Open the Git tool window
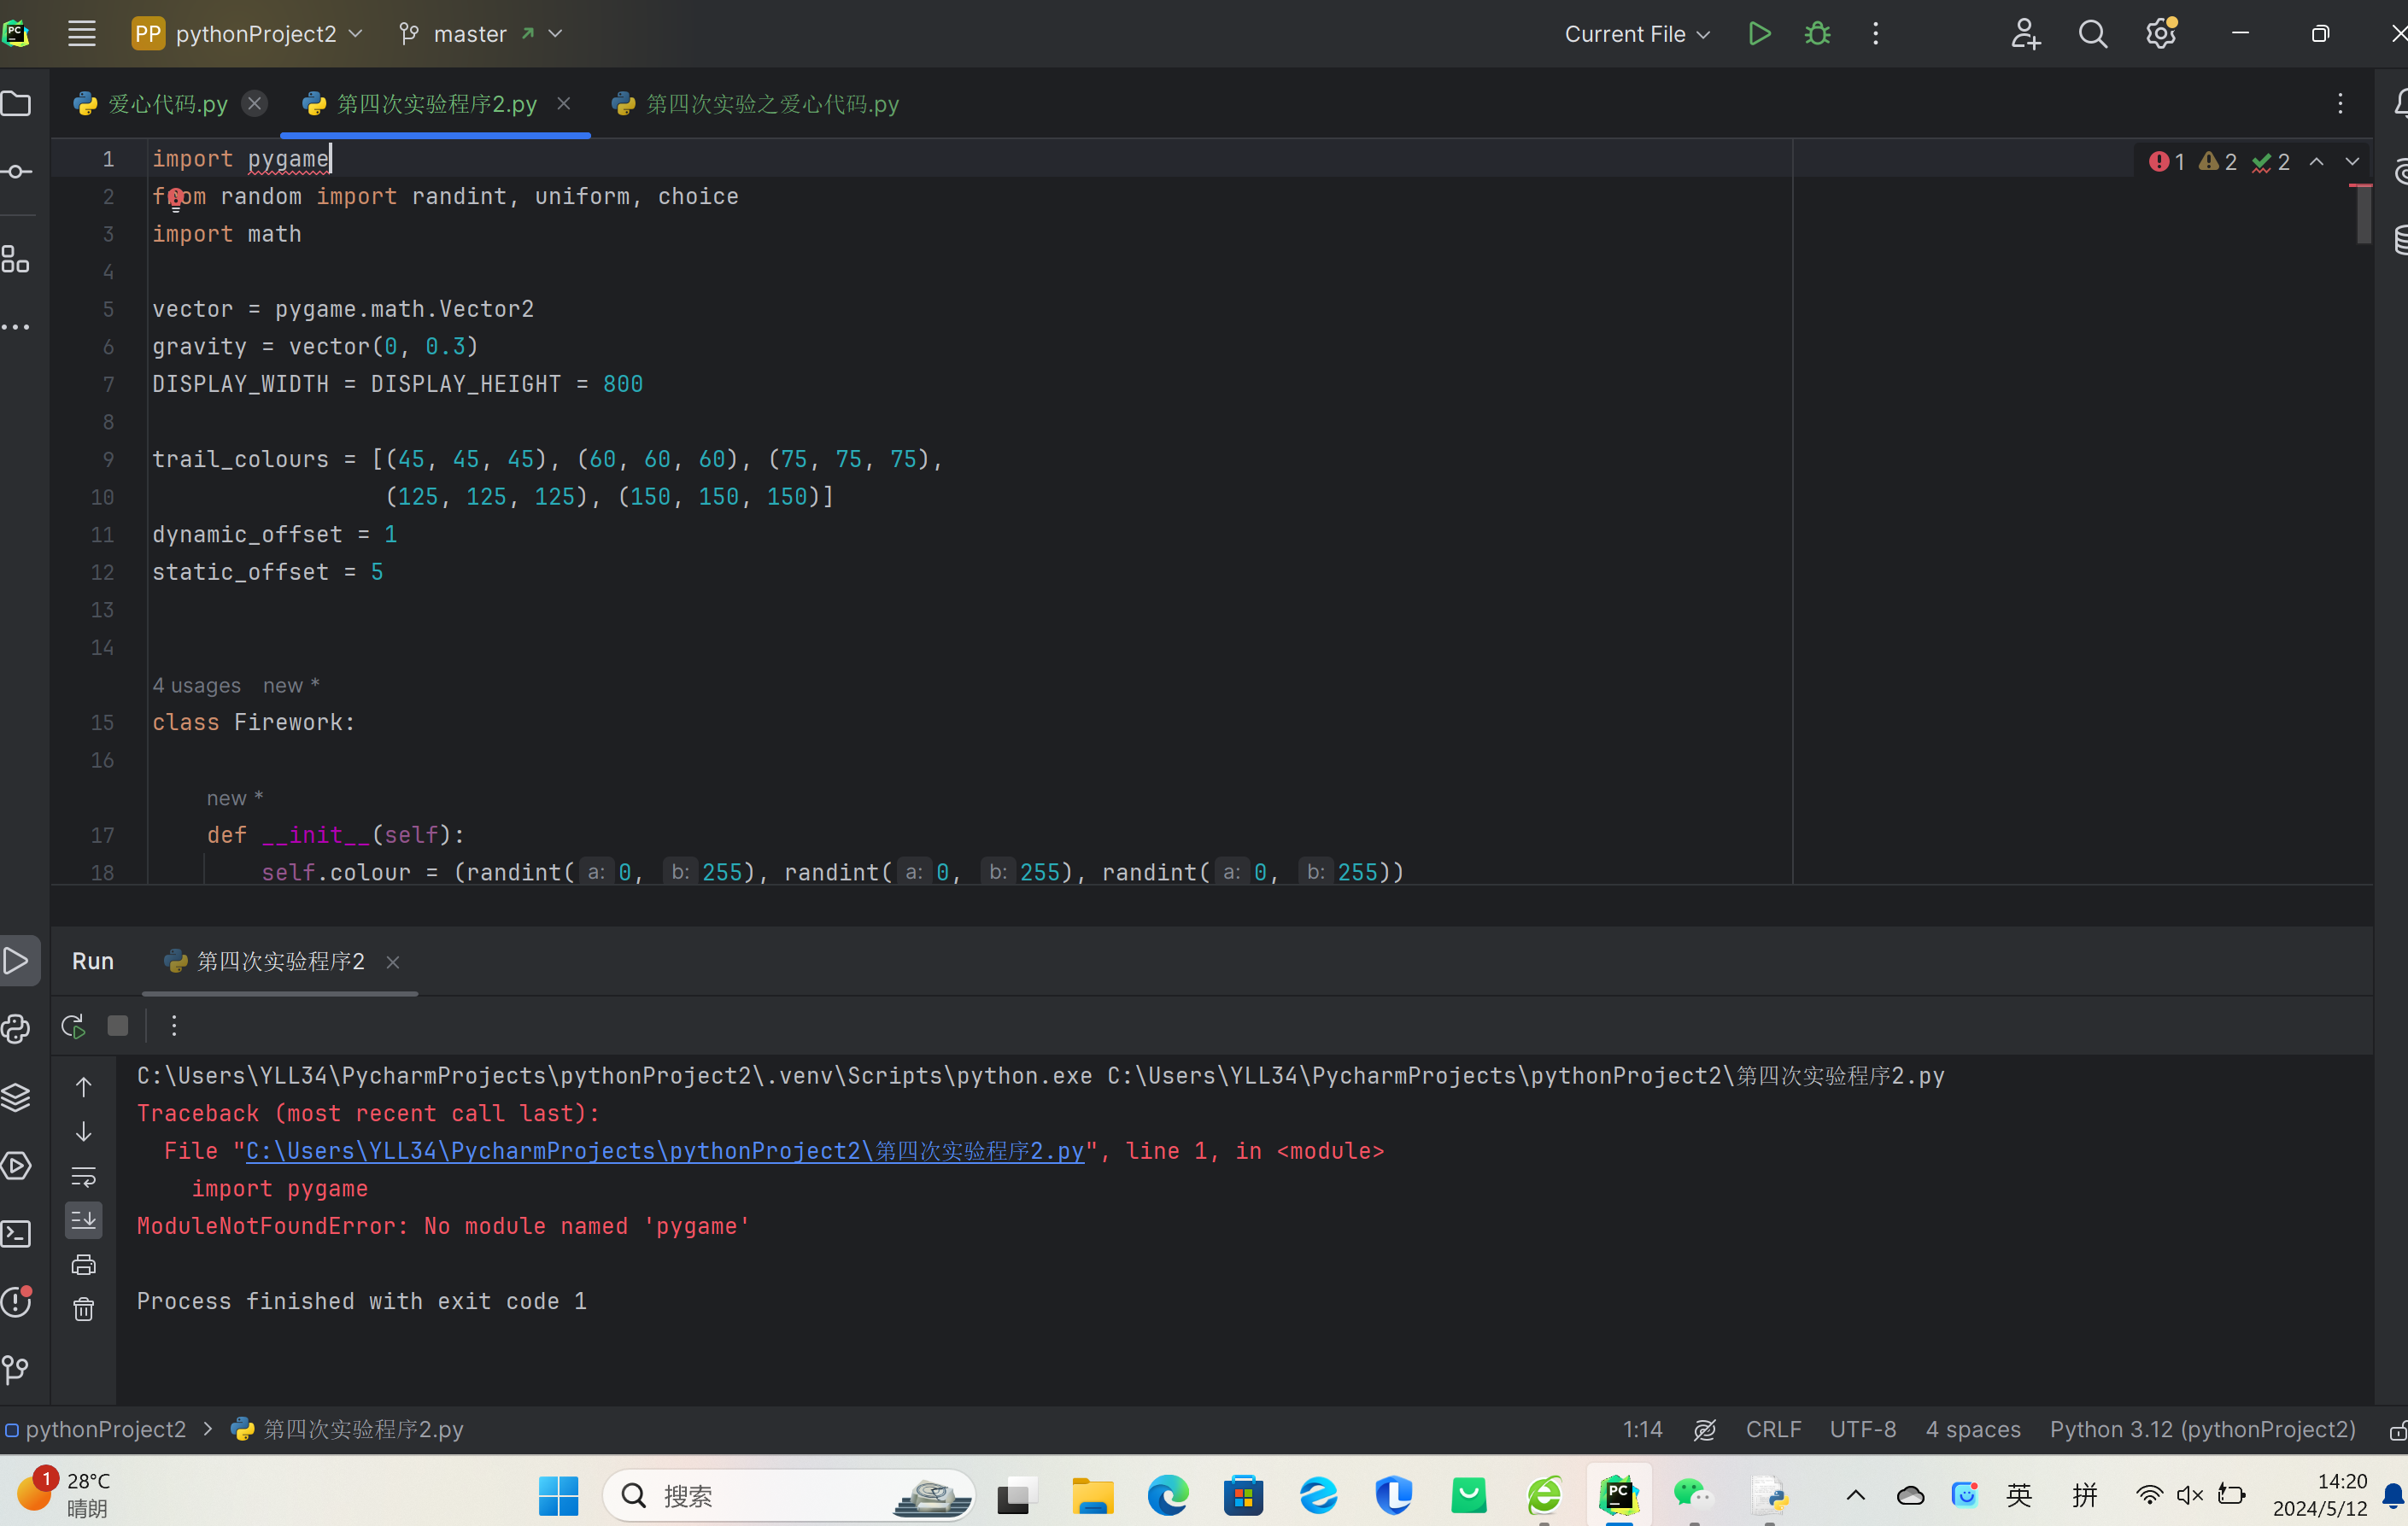Image resolution: width=2408 pixels, height=1526 pixels. point(16,1369)
